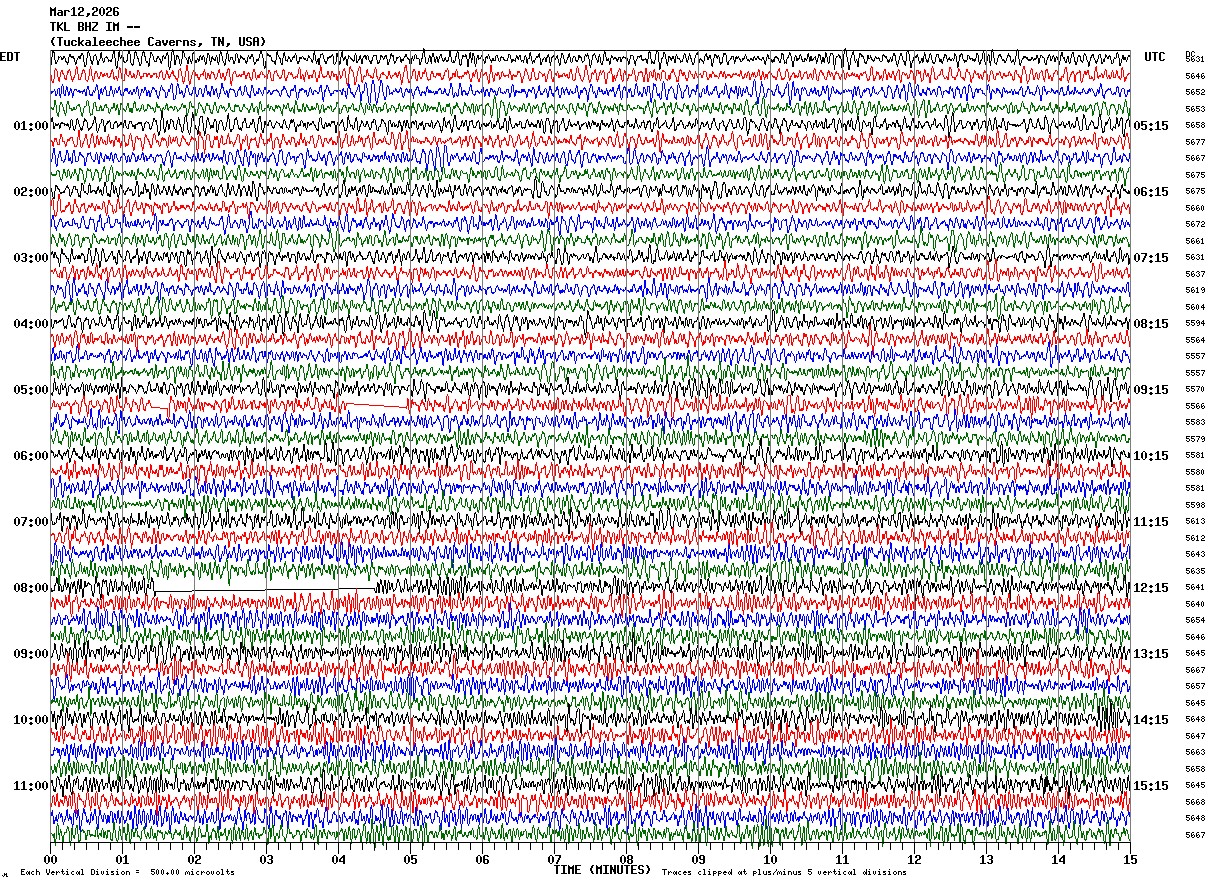Click the DC offset value 5619
The width and height of the screenshot is (1210, 886).
pos(1195,290)
